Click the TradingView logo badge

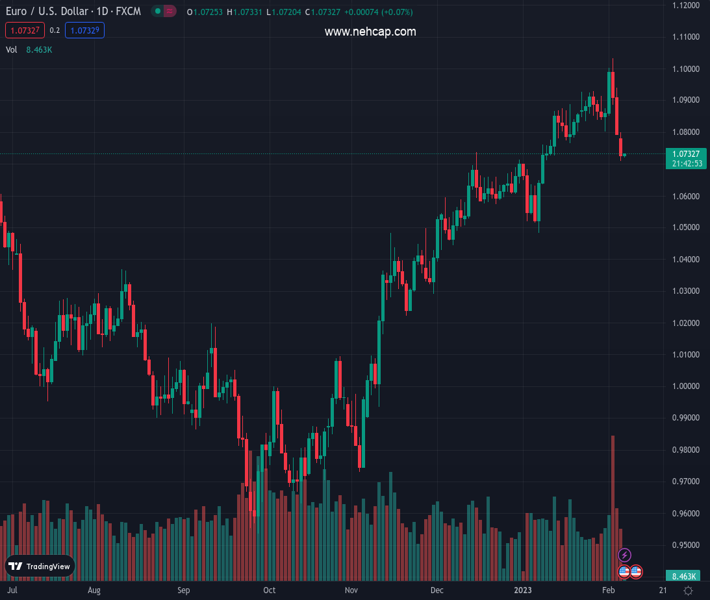(40, 566)
